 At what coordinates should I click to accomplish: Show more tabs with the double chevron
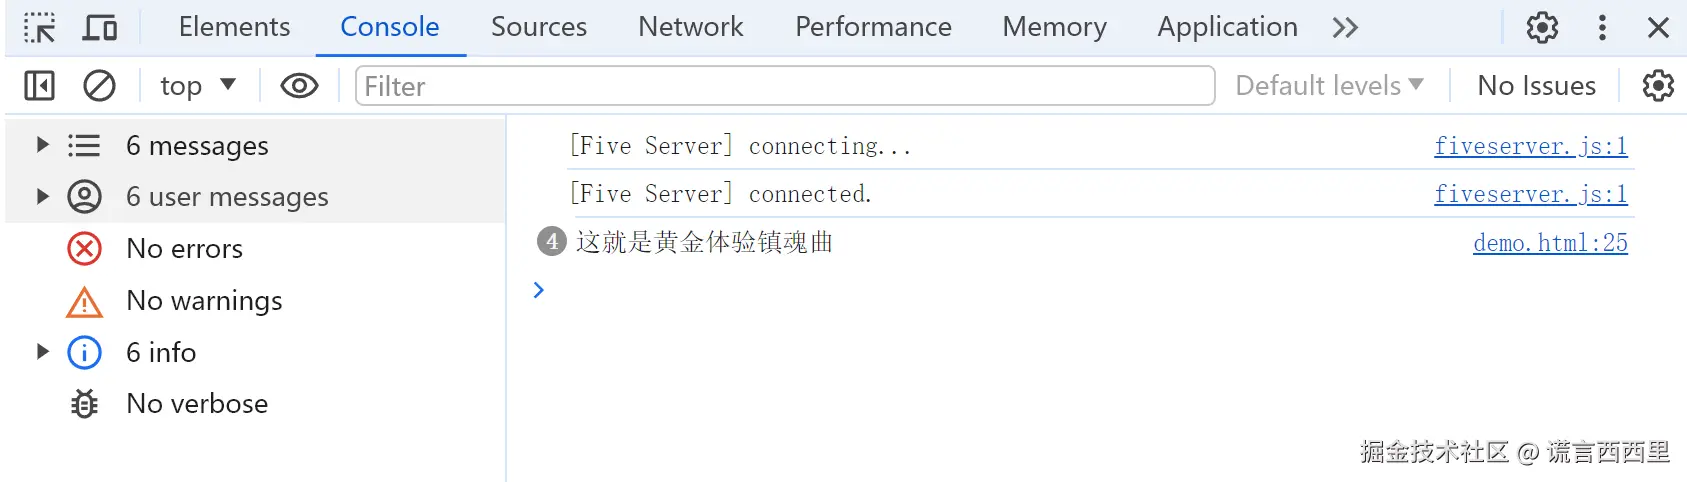pos(1345,27)
